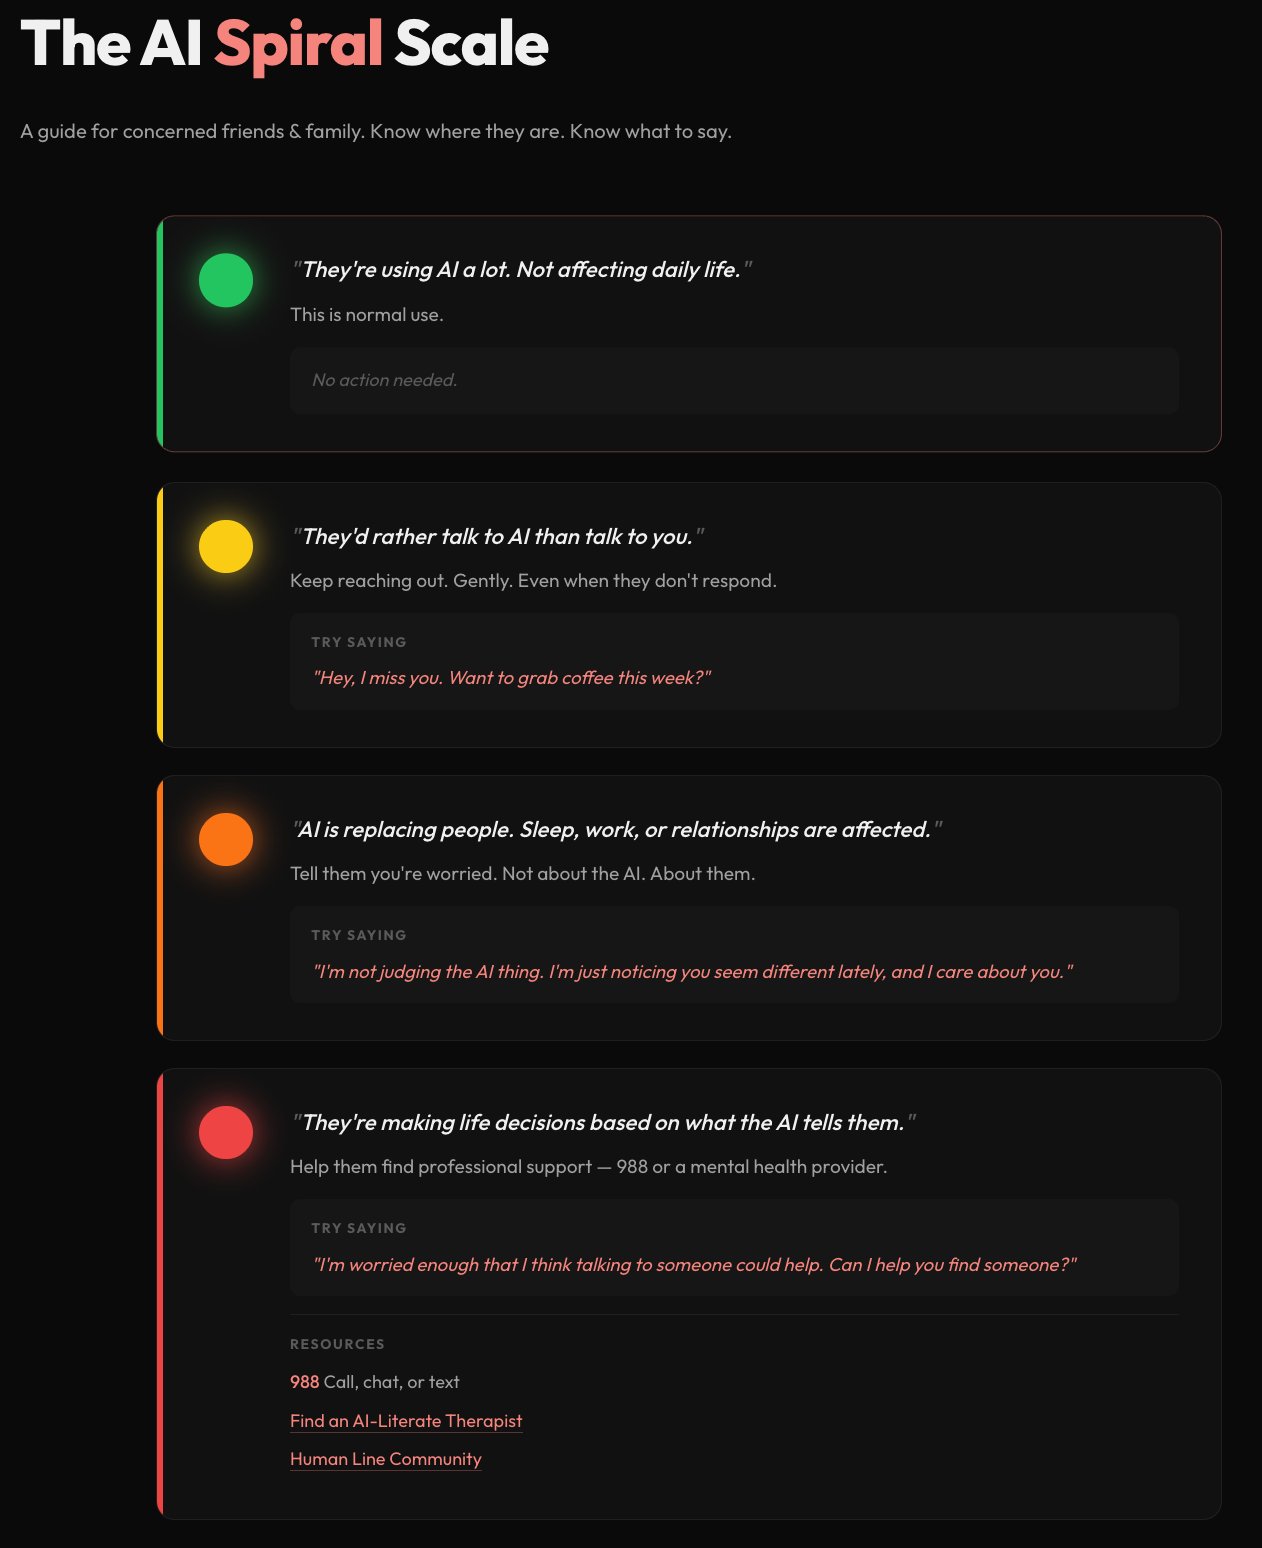This screenshot has height=1548, width=1262.
Task: Click the 988 resource number
Action: (304, 1382)
